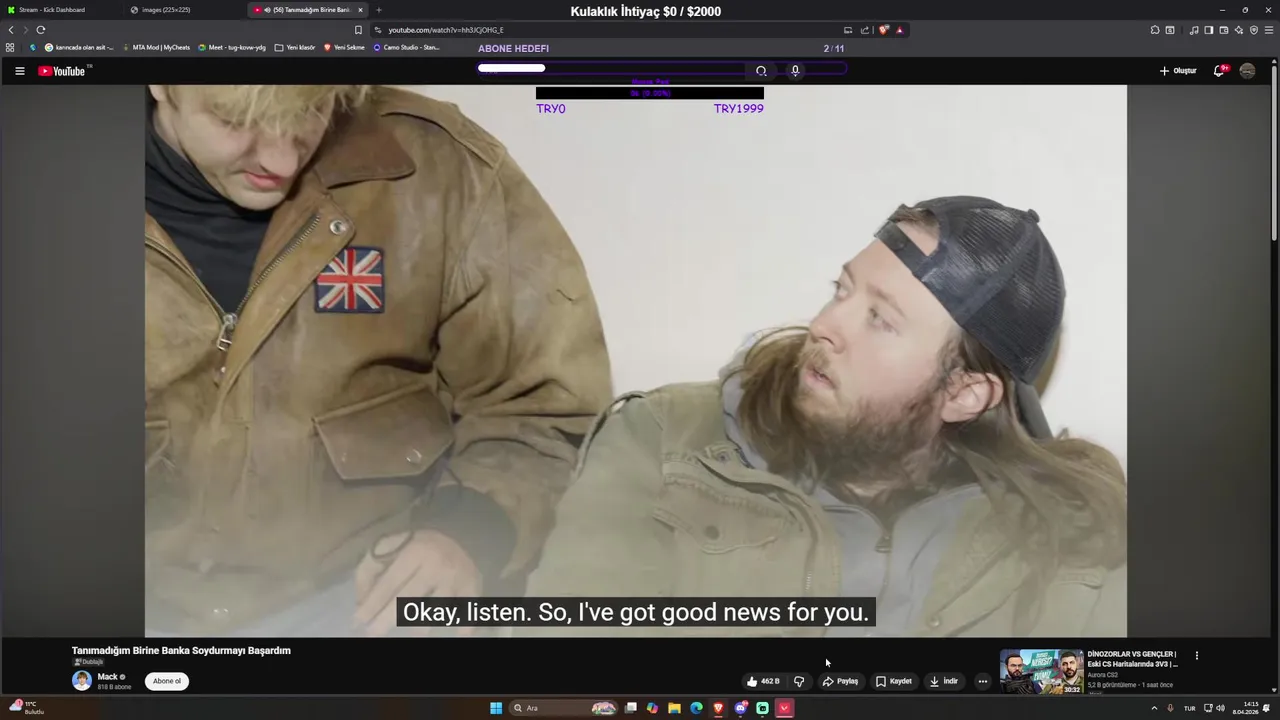
Task: Open the Edge browser in taskbar
Action: 696,708
